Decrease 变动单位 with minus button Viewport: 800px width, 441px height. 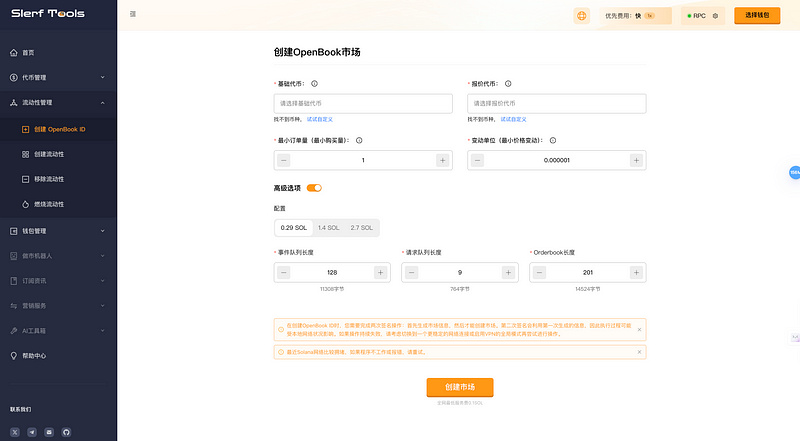pyautogui.click(x=478, y=160)
